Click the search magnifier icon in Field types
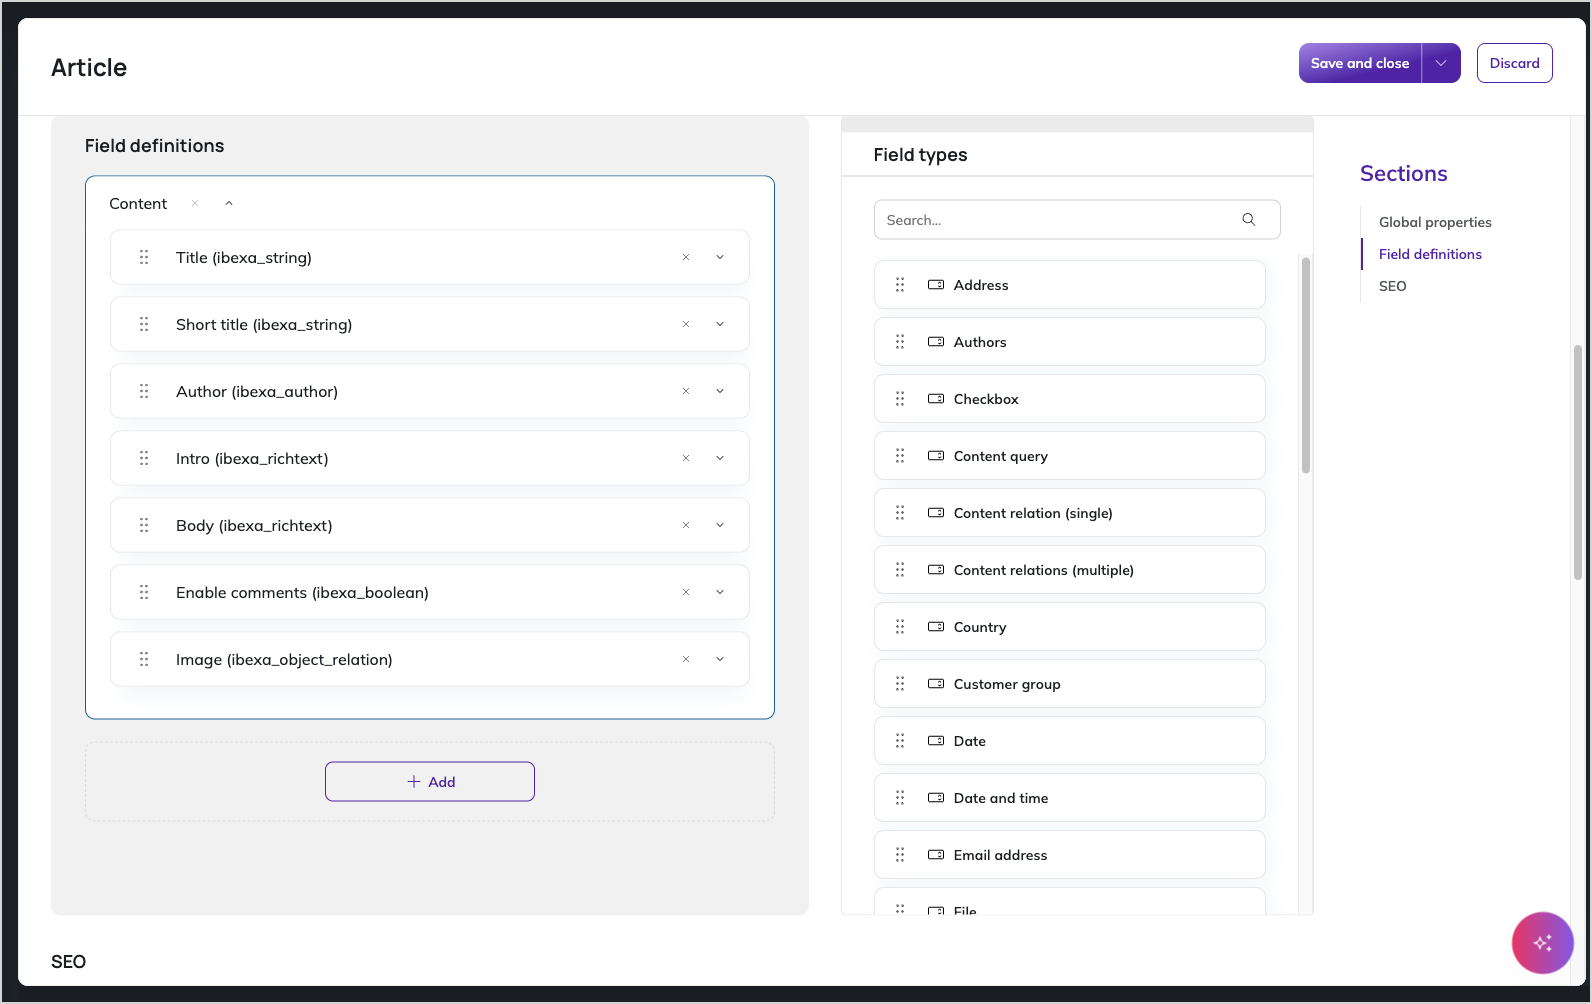The width and height of the screenshot is (1592, 1004). 1249,220
